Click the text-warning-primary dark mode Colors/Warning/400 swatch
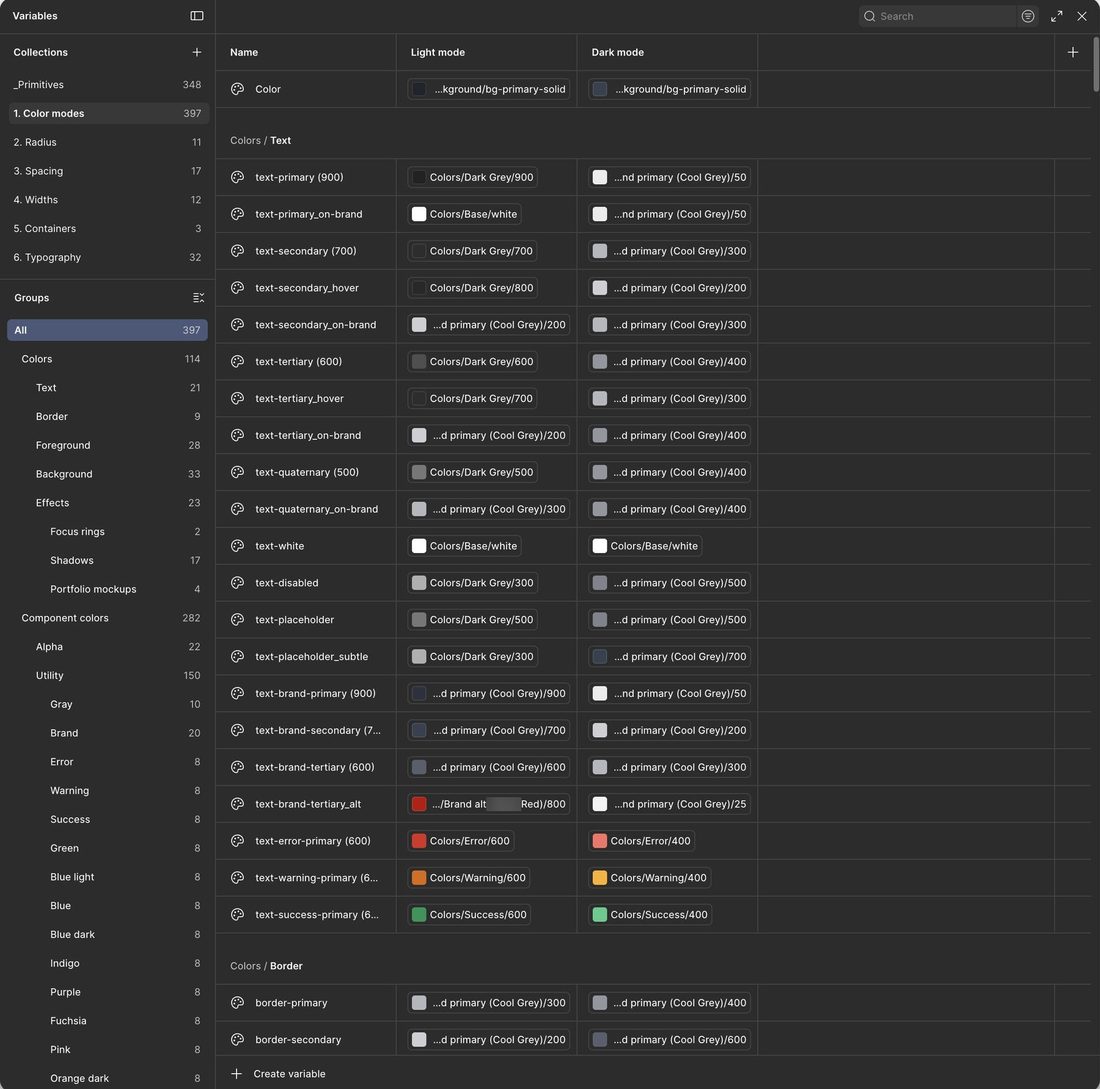This screenshot has height=1089, width=1100. pos(599,877)
